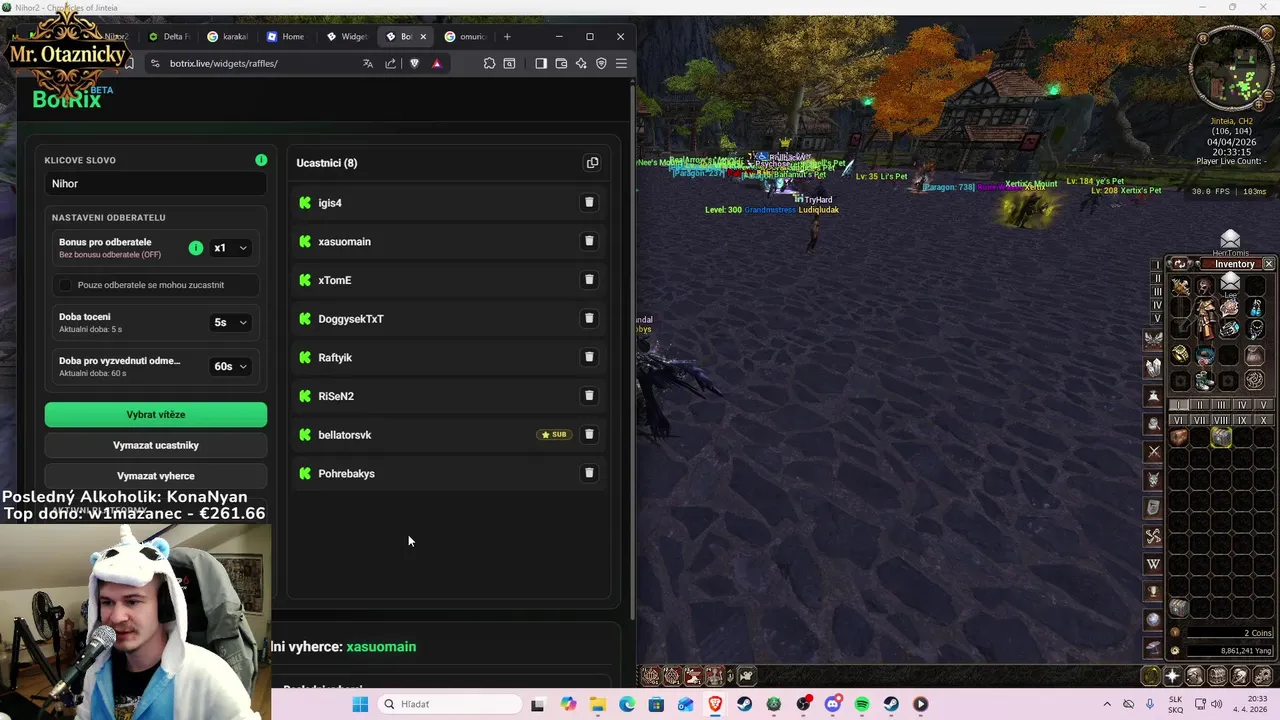The height and width of the screenshot is (720, 1280).
Task: Remove bellatorsvk with the trash icon
Action: point(589,434)
